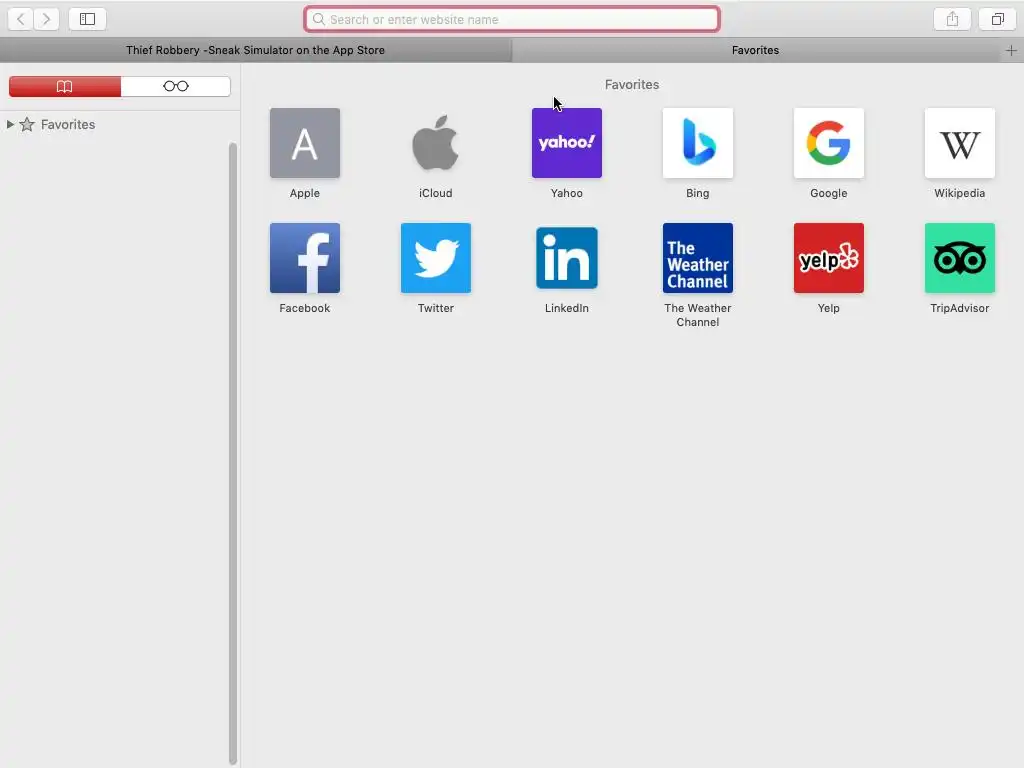Select Bookmarks view in sidebar

tap(65, 86)
